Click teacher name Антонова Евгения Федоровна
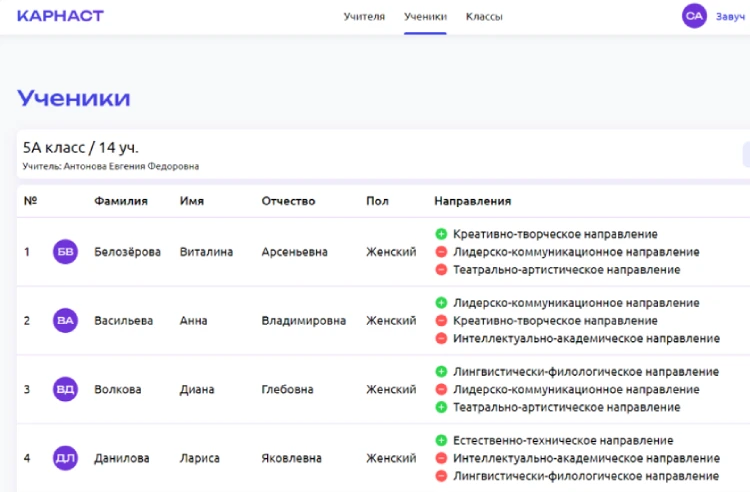The image size is (750, 492). pos(131,166)
